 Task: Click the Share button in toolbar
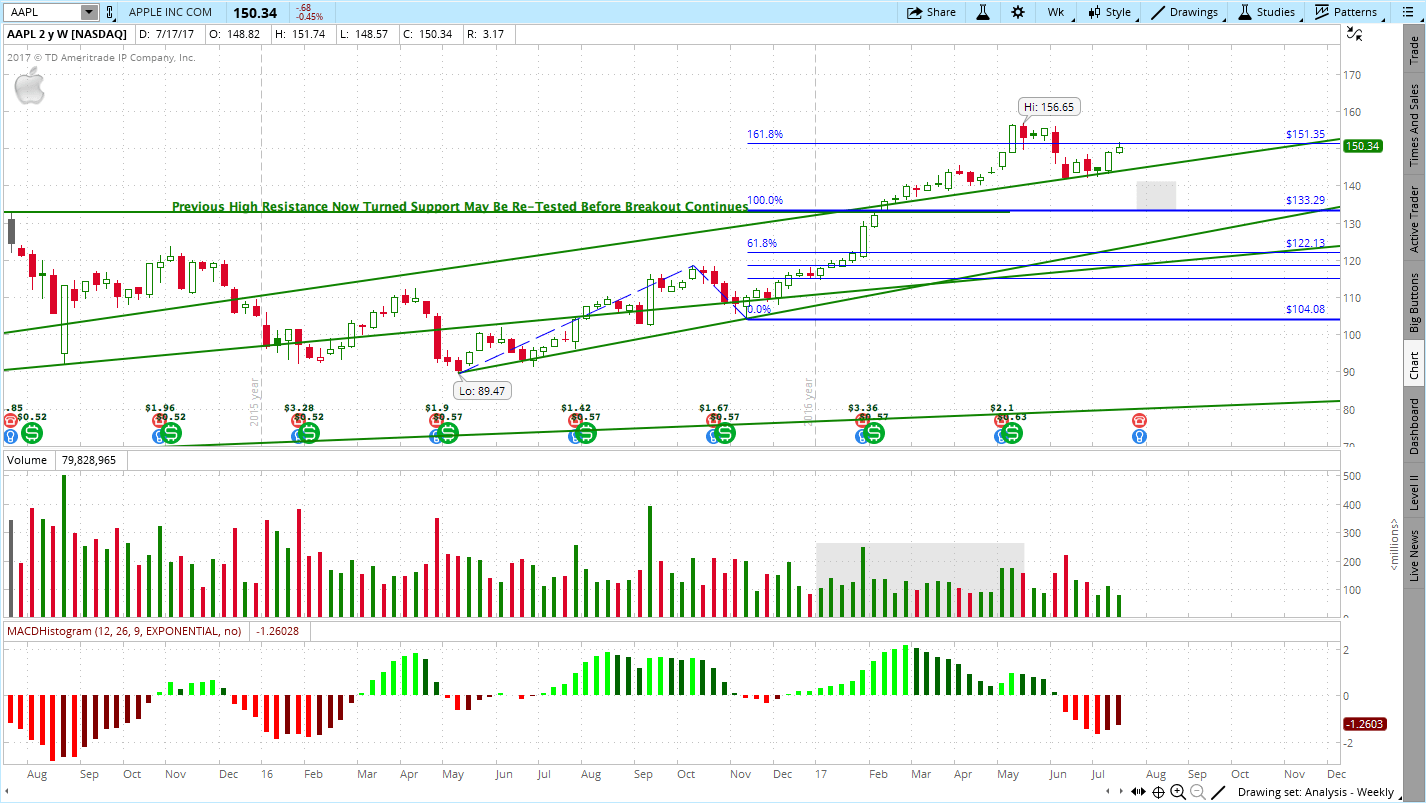click(931, 12)
